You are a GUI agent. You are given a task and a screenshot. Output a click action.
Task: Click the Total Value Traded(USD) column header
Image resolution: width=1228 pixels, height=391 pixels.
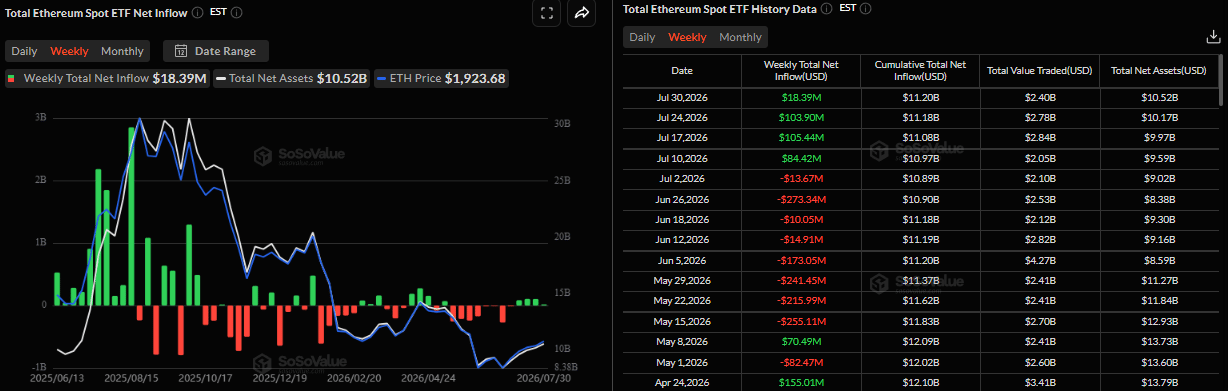point(1039,71)
